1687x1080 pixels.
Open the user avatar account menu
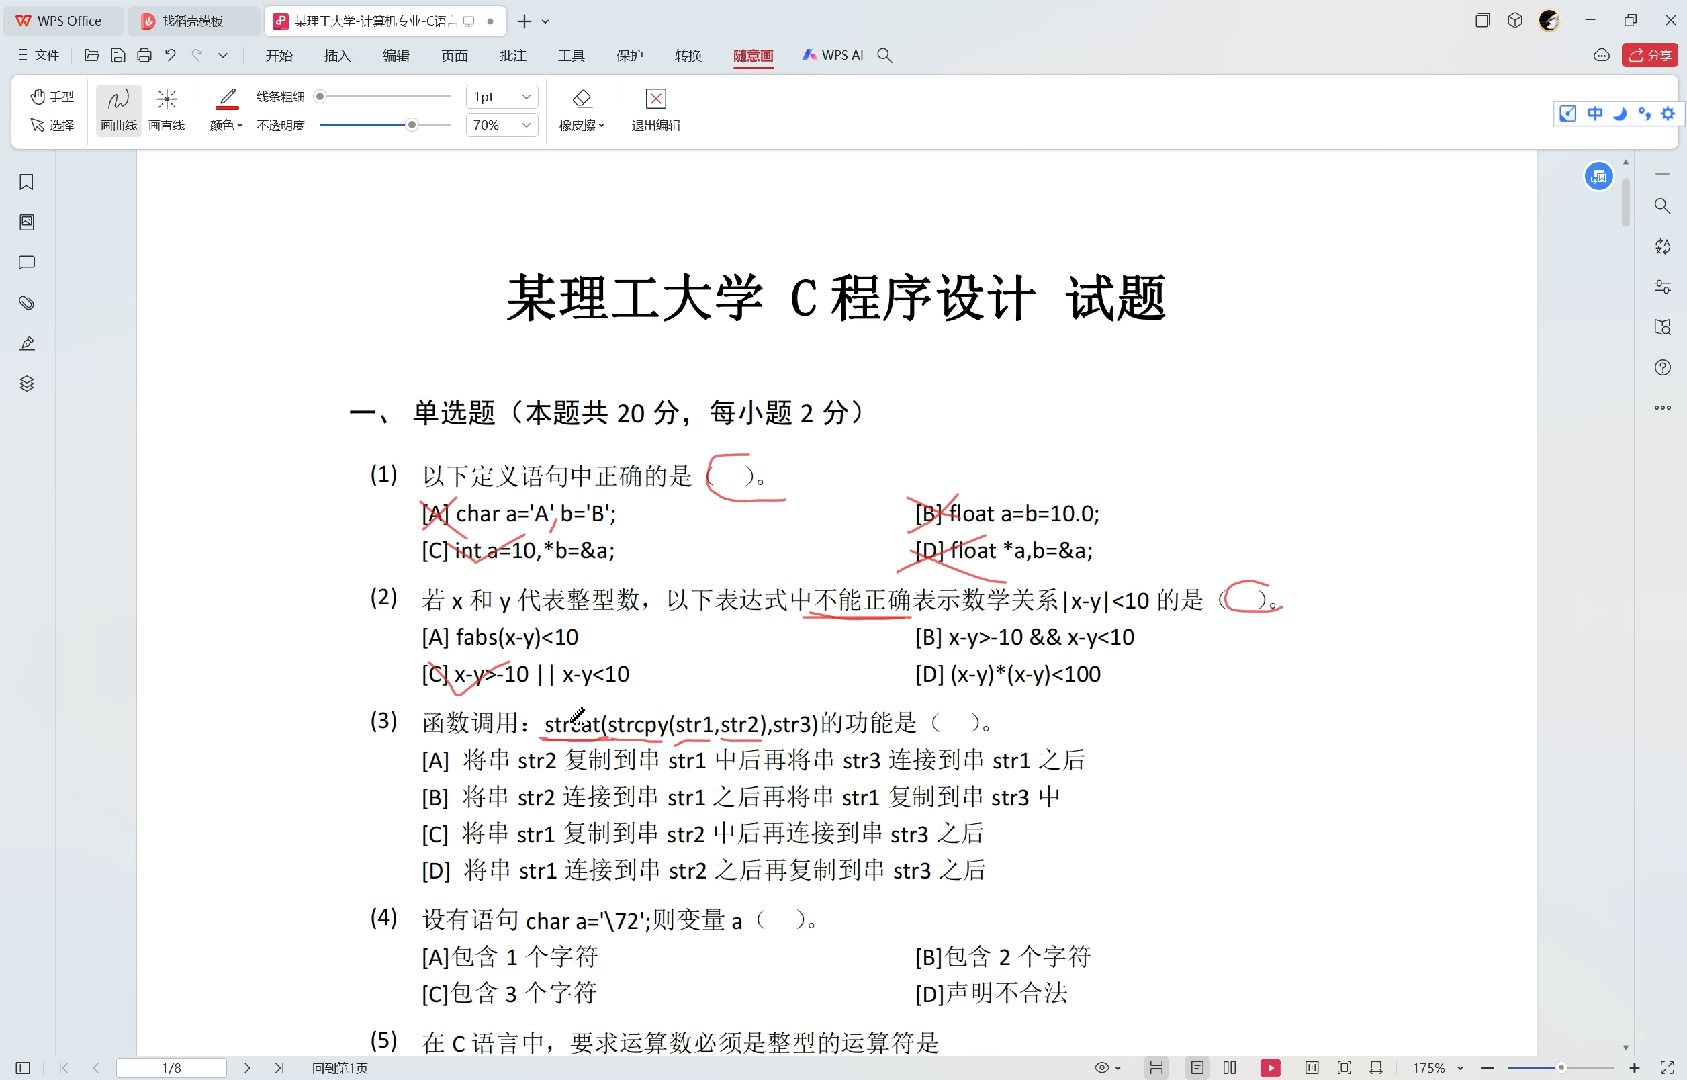(x=1549, y=20)
